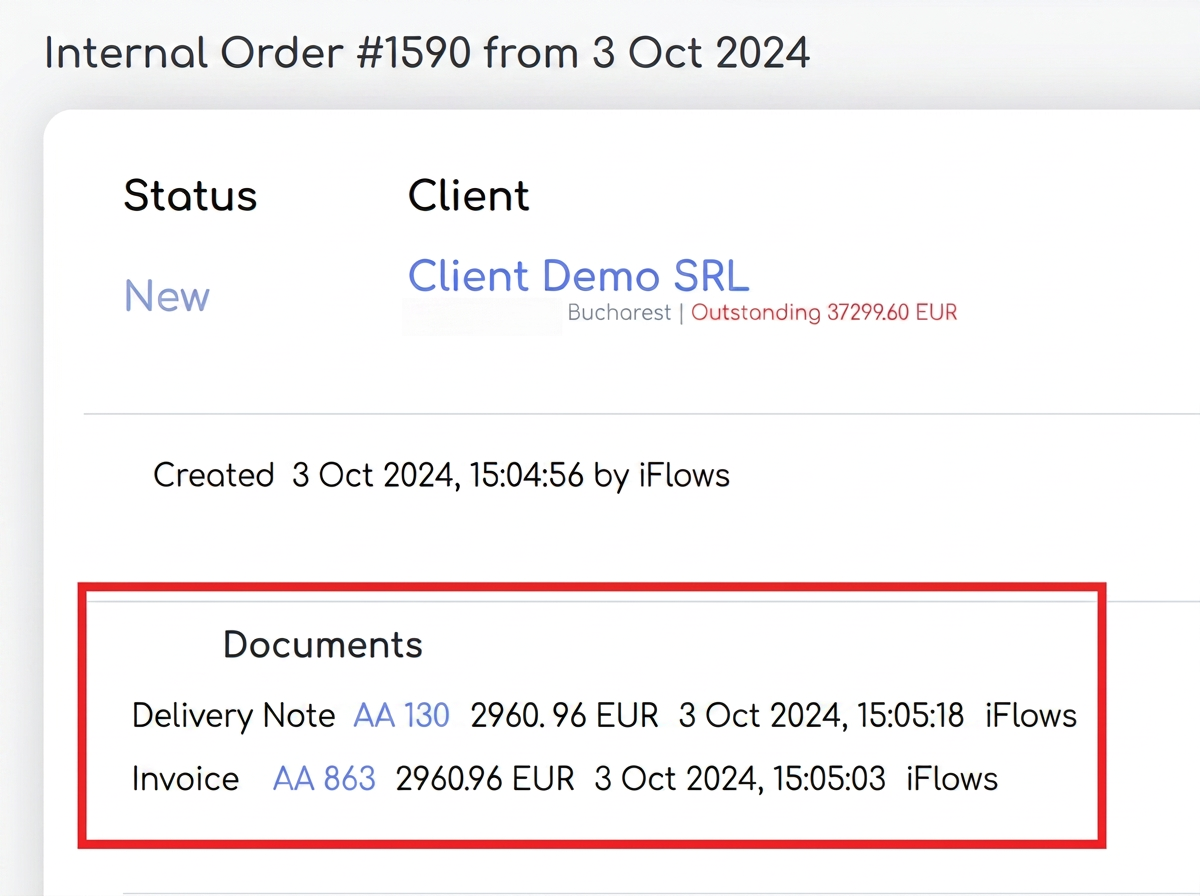Open delivery note AA 130
Image resolution: width=1200 pixels, height=896 pixels.
pos(401,715)
